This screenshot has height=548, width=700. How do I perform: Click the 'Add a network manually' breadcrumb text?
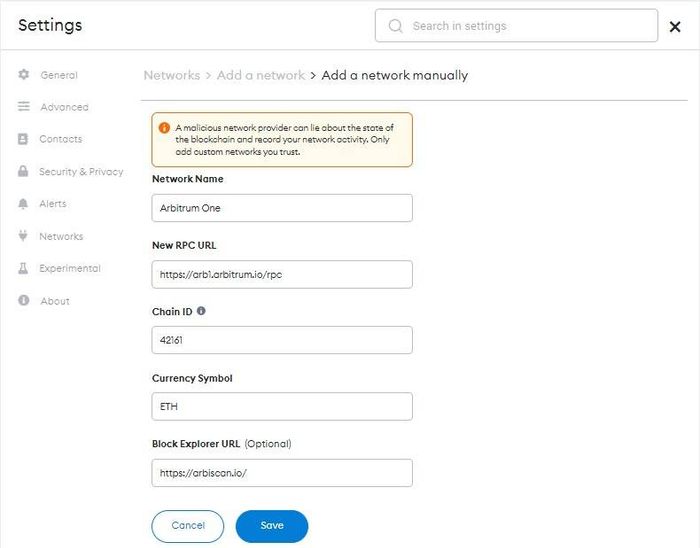[395, 75]
